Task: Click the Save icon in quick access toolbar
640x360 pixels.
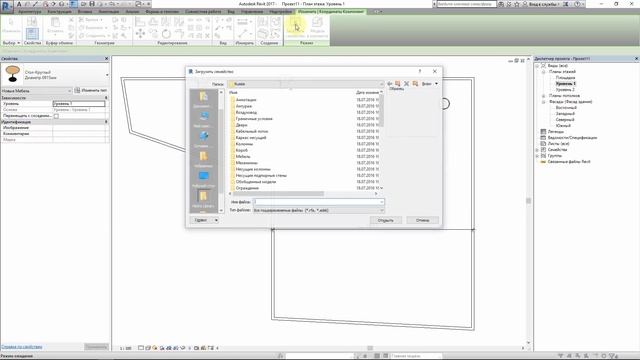Action: (92, 4)
